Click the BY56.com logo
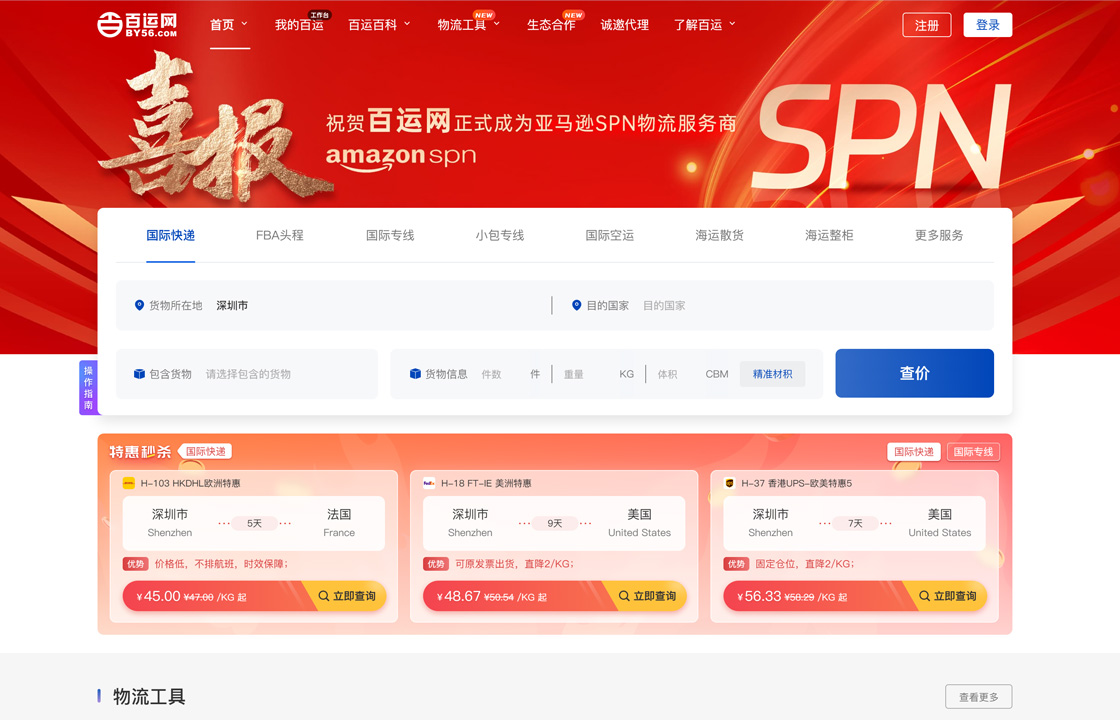Image resolution: width=1120 pixels, height=720 pixels. 137,24
